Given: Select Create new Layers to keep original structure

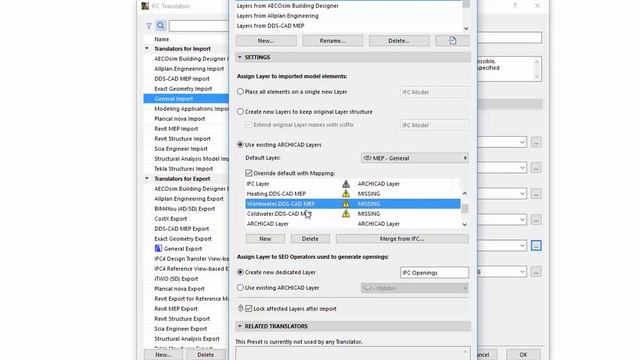Looking at the screenshot, I should (240, 111).
